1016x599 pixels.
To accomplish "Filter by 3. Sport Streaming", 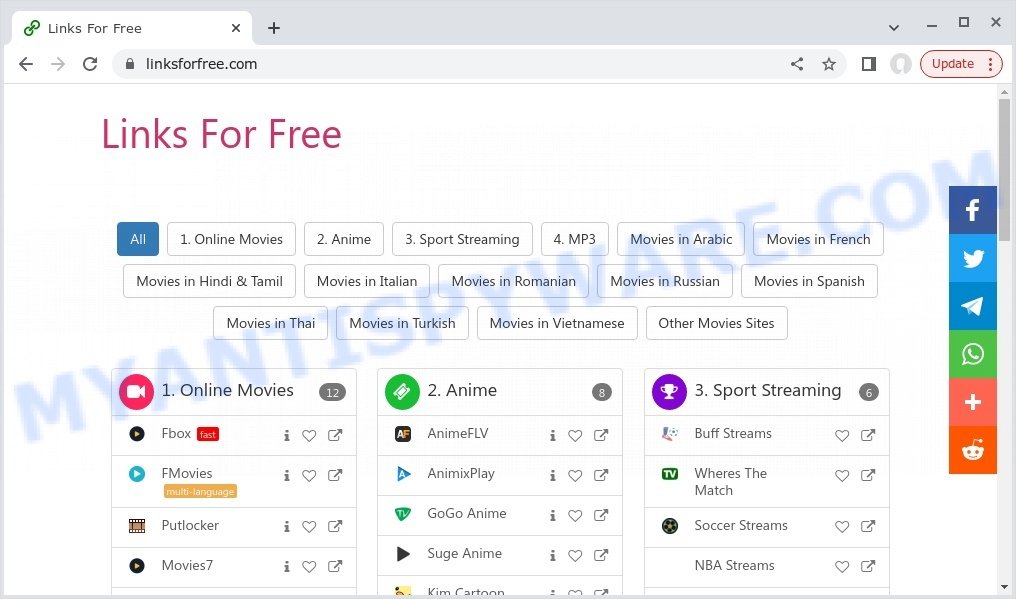I will tap(462, 239).
